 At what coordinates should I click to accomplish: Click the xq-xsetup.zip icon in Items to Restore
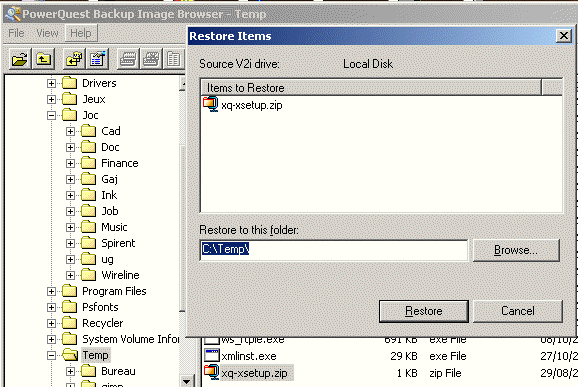pos(211,104)
